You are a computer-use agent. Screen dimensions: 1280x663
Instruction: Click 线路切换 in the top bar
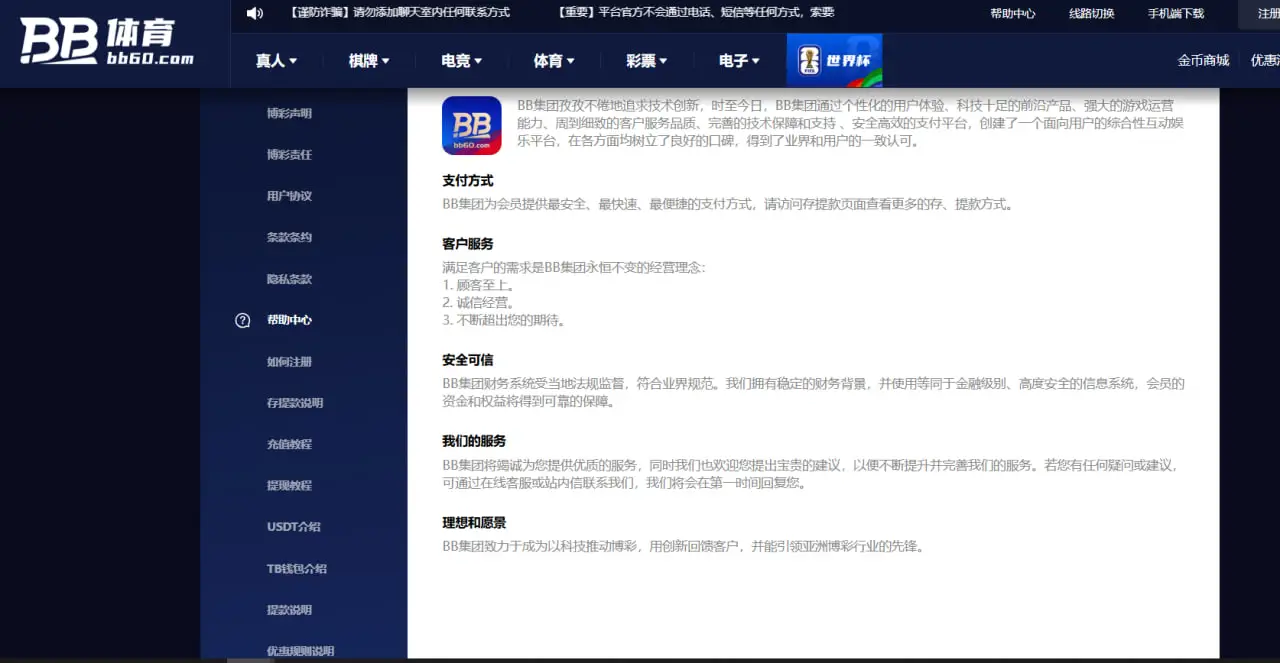[1092, 14]
